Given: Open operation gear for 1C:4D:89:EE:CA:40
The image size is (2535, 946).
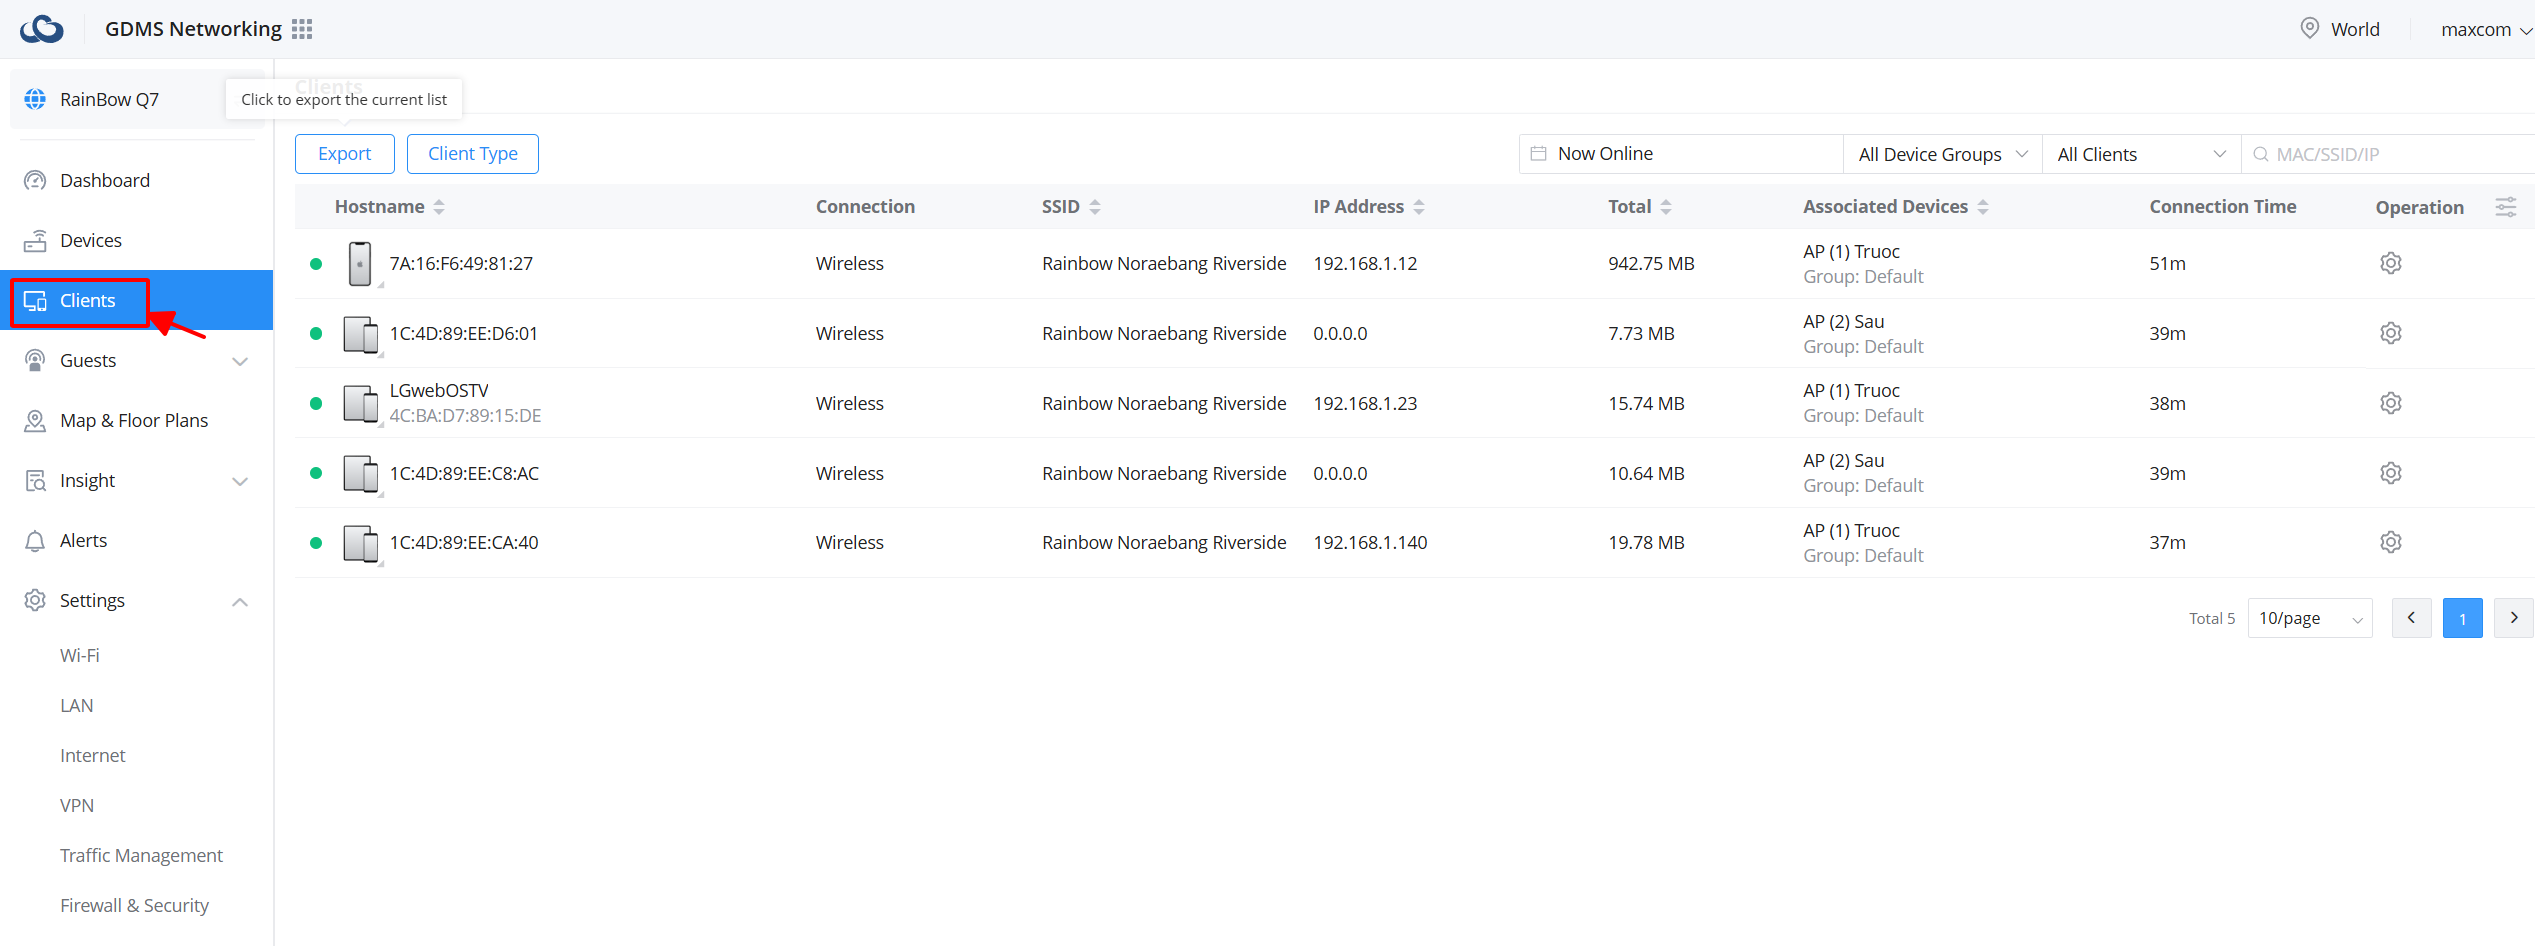Looking at the screenshot, I should (x=2390, y=542).
